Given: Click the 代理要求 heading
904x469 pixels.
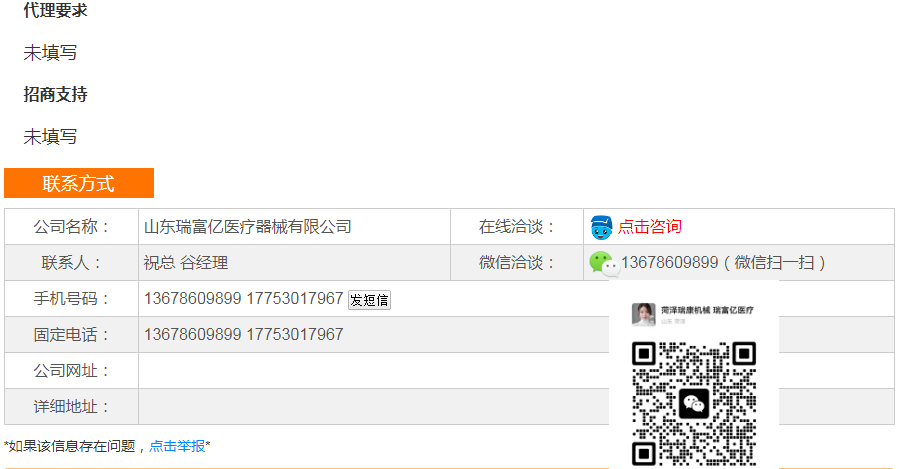Looking at the screenshot, I should click(55, 10).
